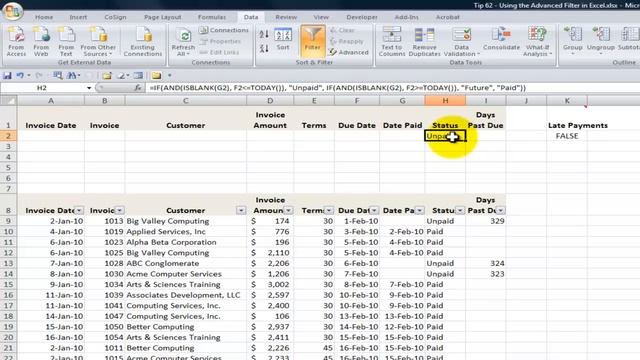Select cell with Big Valley Computing in row 9
This screenshot has height=360, width=640.
click(186, 221)
